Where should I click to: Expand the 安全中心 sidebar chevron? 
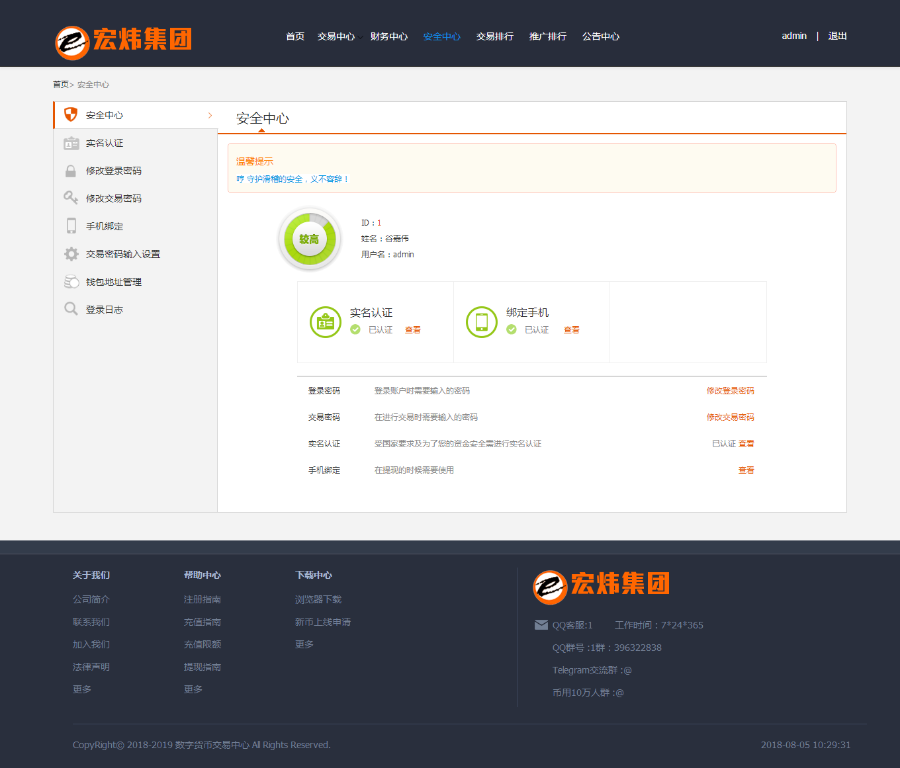click(x=210, y=114)
